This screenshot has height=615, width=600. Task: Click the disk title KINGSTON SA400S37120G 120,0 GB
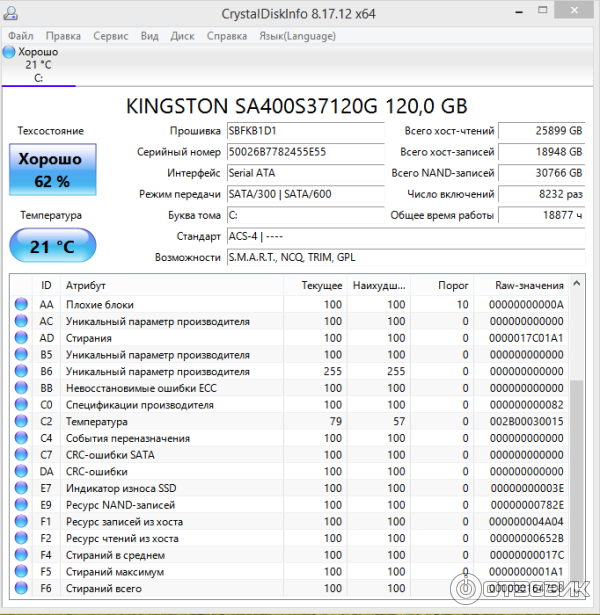coord(296,106)
